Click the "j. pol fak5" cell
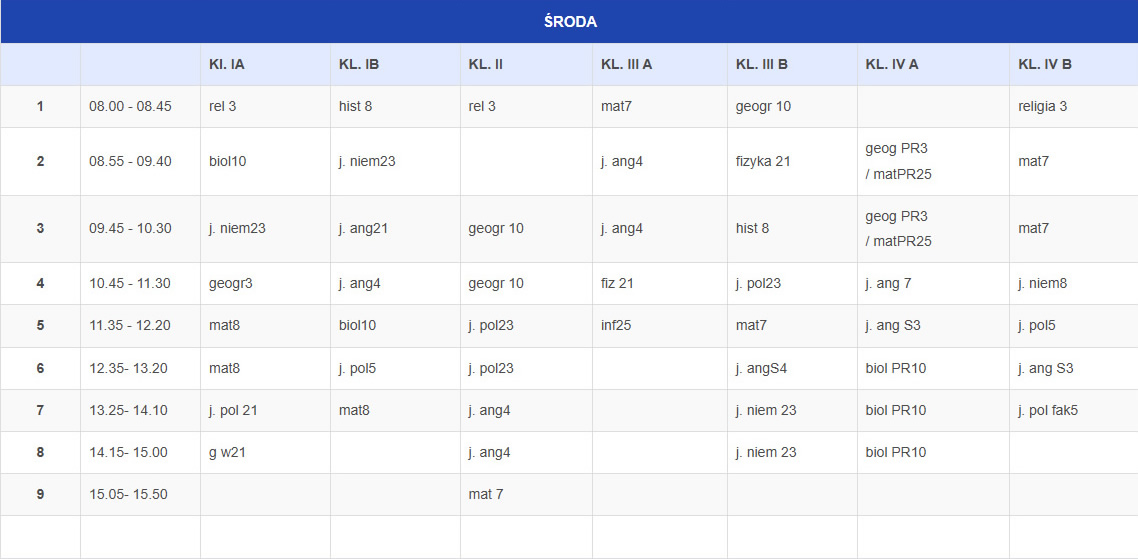Image resolution: width=1138 pixels, height=559 pixels. coord(1048,410)
